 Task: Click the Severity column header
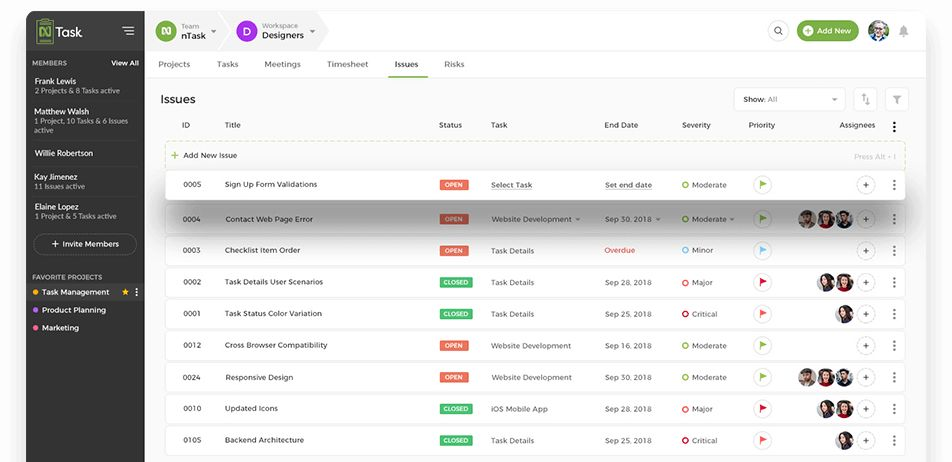(696, 125)
